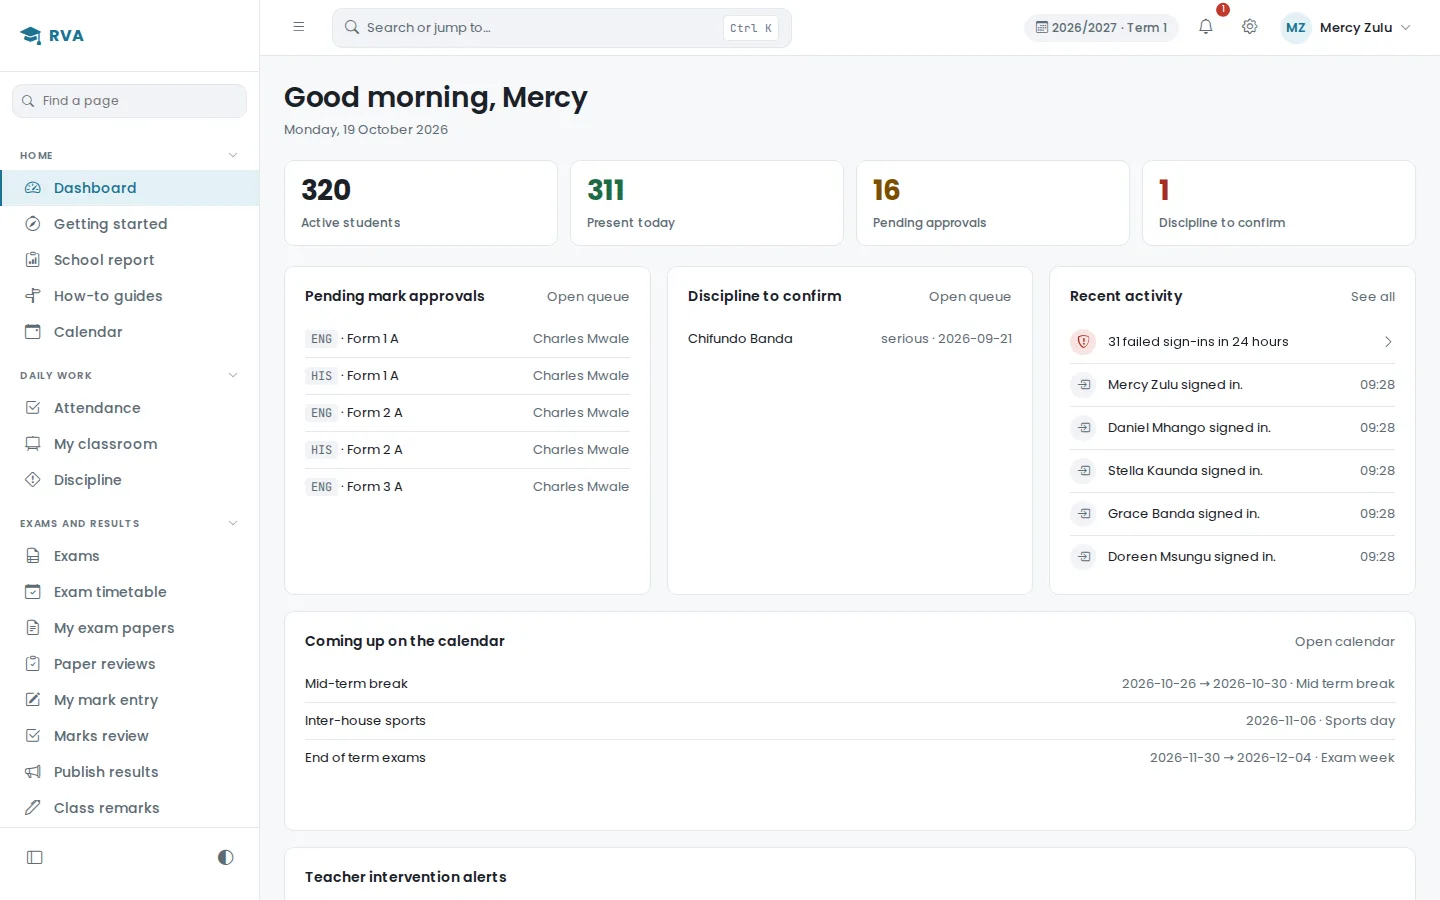This screenshot has height=900, width=1440.
Task: Open queue for Discipline to confirm
Action: (970, 297)
